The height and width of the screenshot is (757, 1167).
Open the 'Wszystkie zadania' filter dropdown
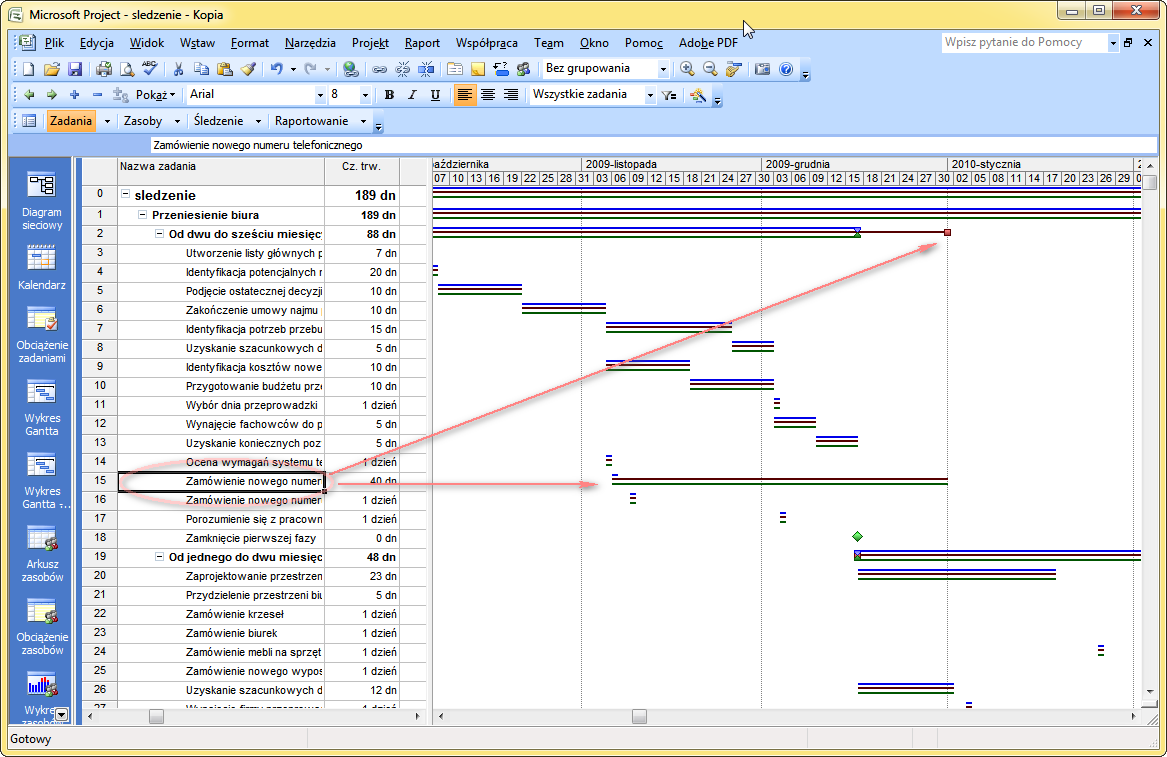coord(650,95)
